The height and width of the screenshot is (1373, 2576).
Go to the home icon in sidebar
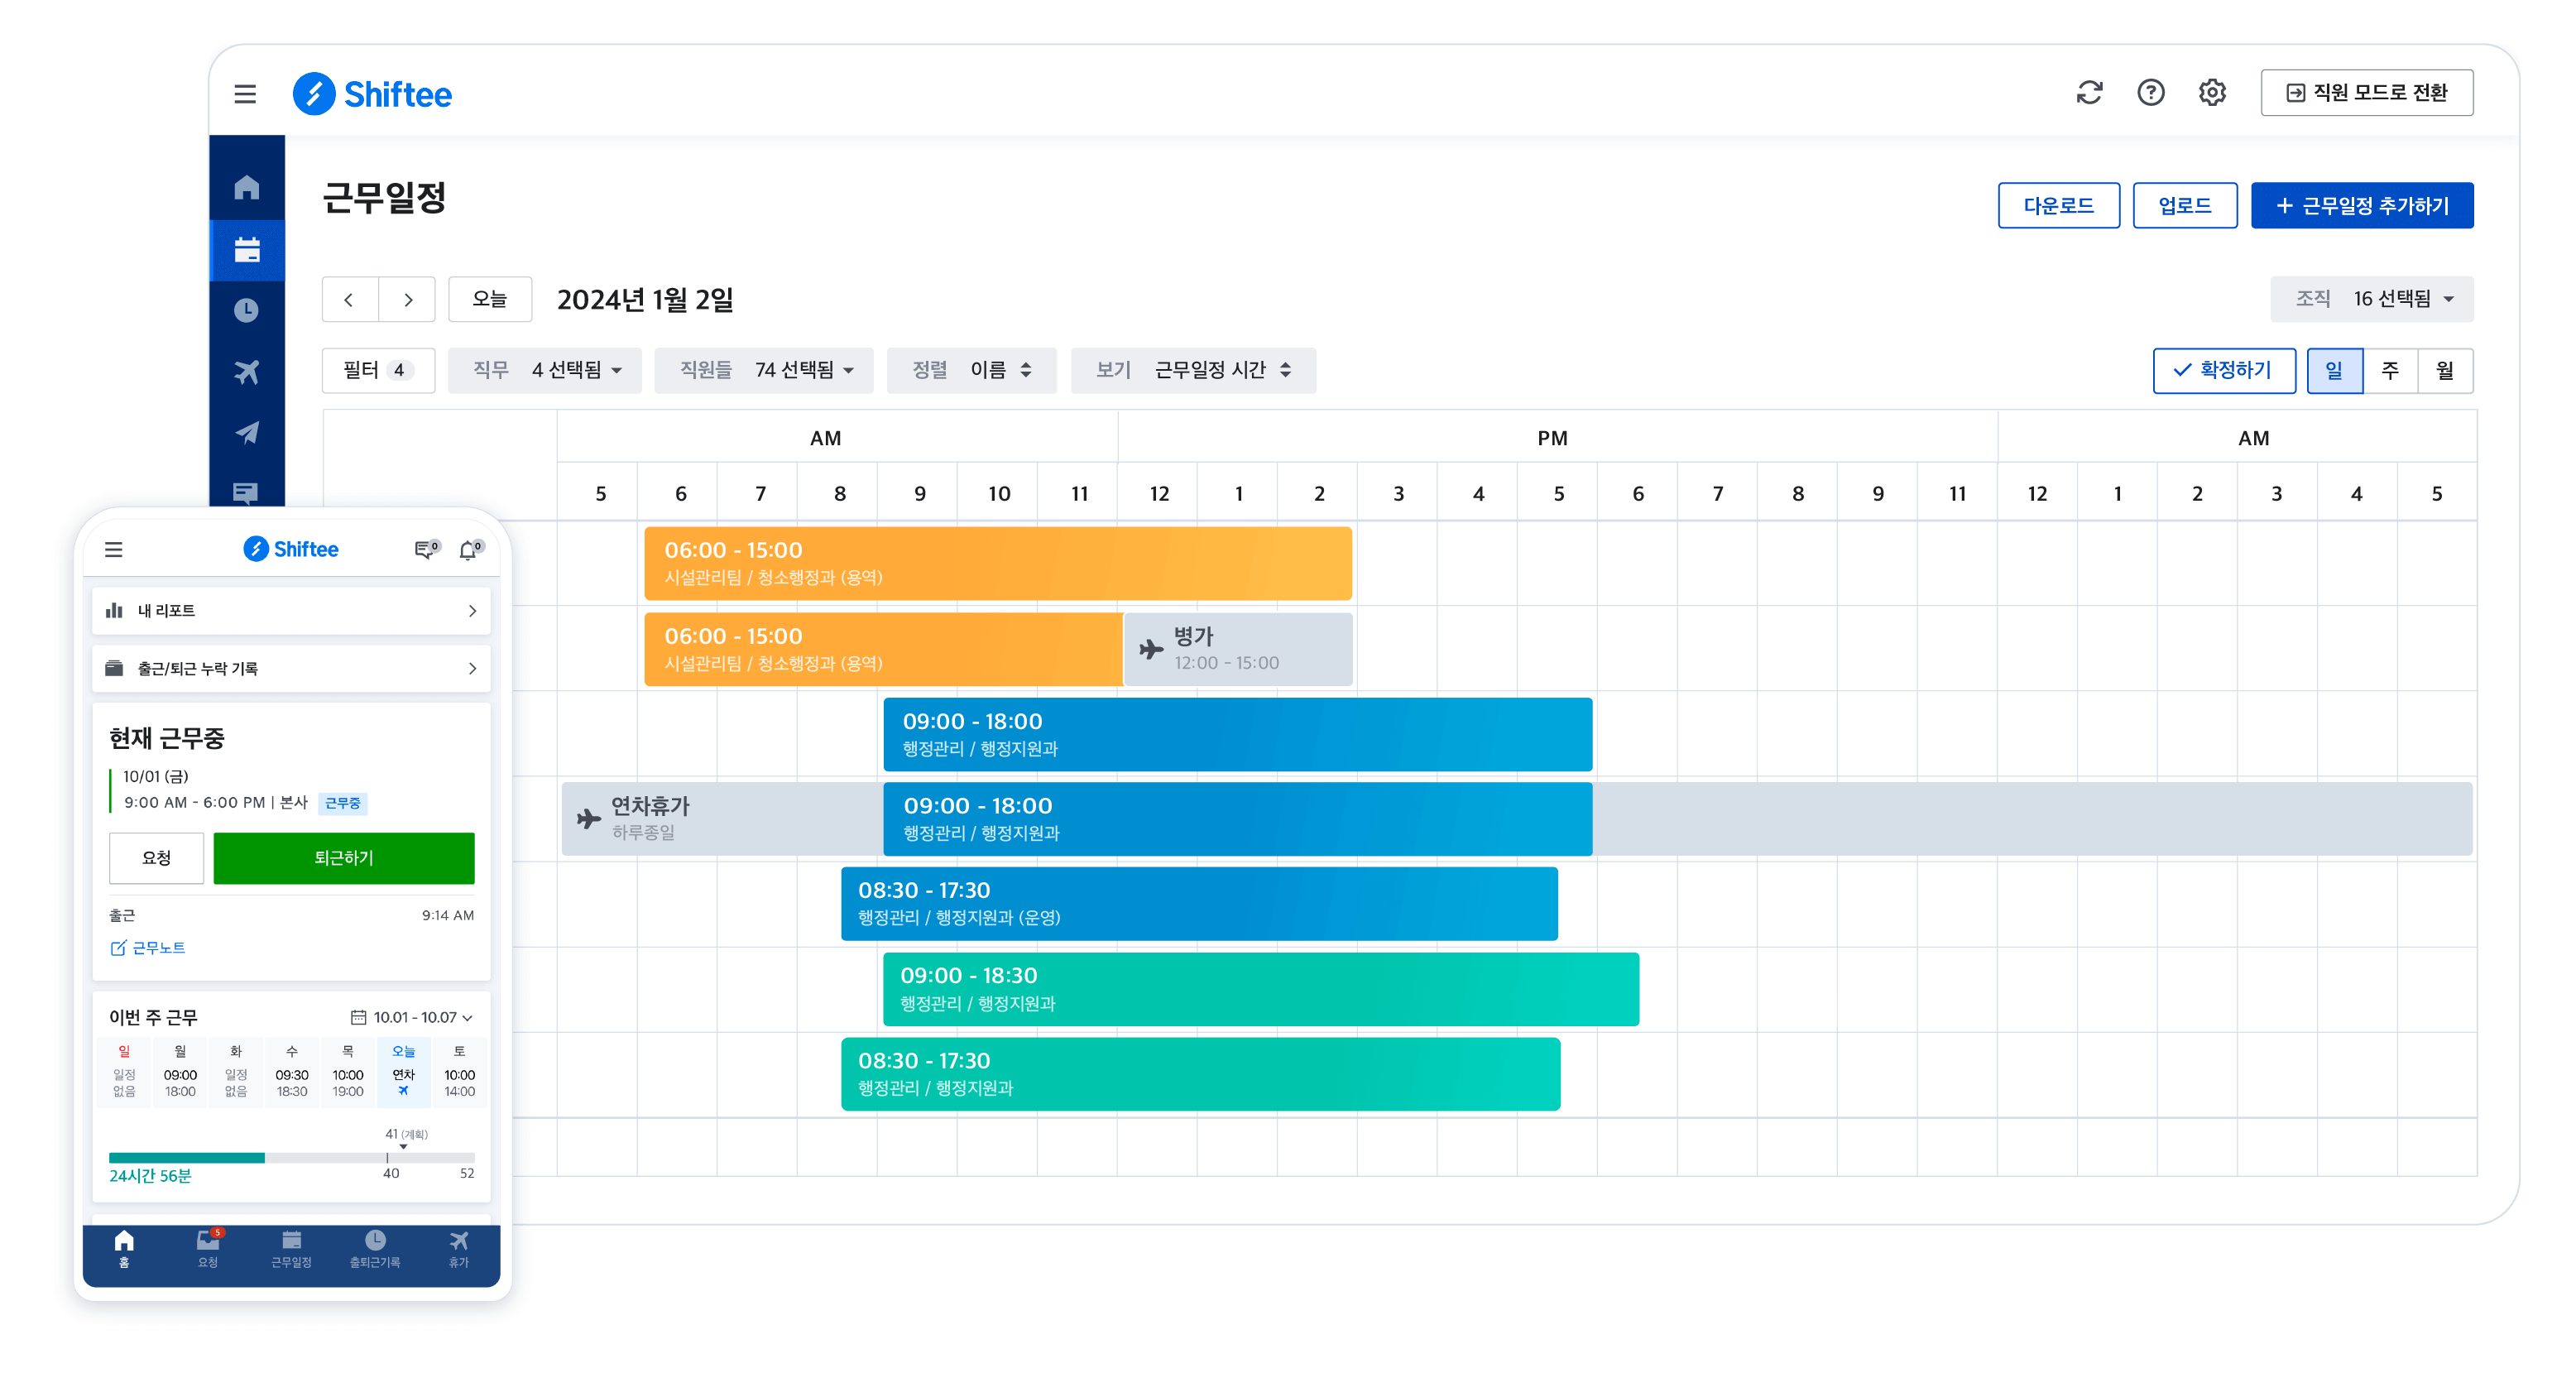[x=247, y=187]
